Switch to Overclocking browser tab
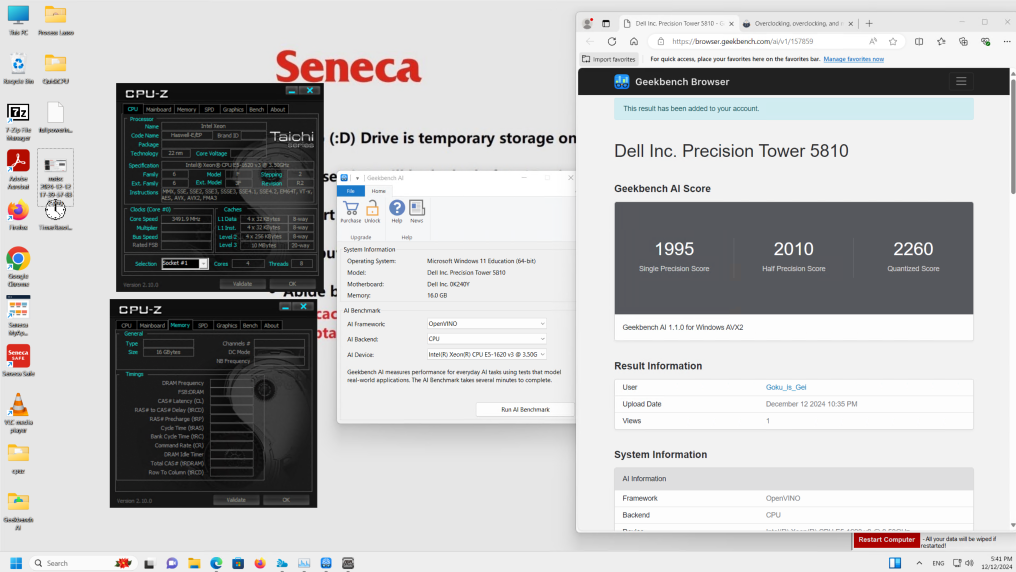The image size is (1016, 572). [x=798, y=23]
